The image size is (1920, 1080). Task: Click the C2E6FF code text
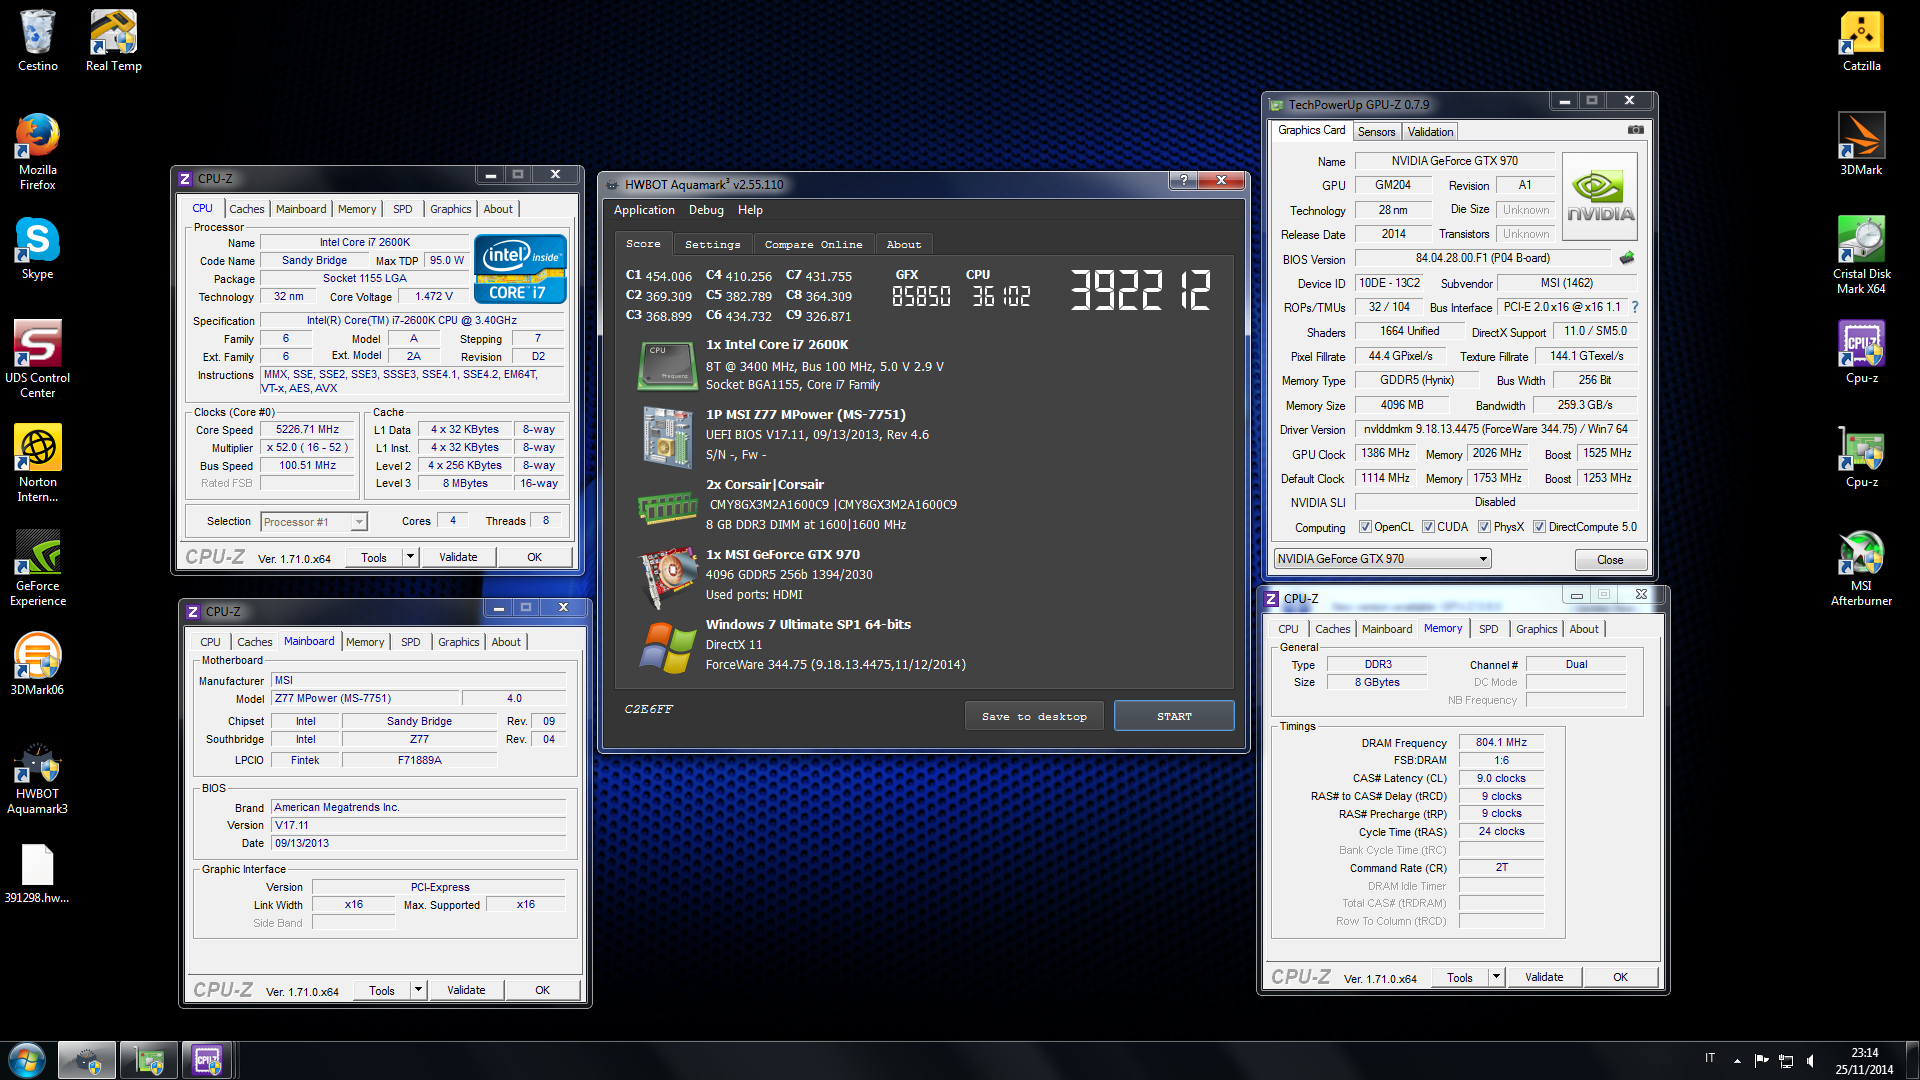[649, 709]
